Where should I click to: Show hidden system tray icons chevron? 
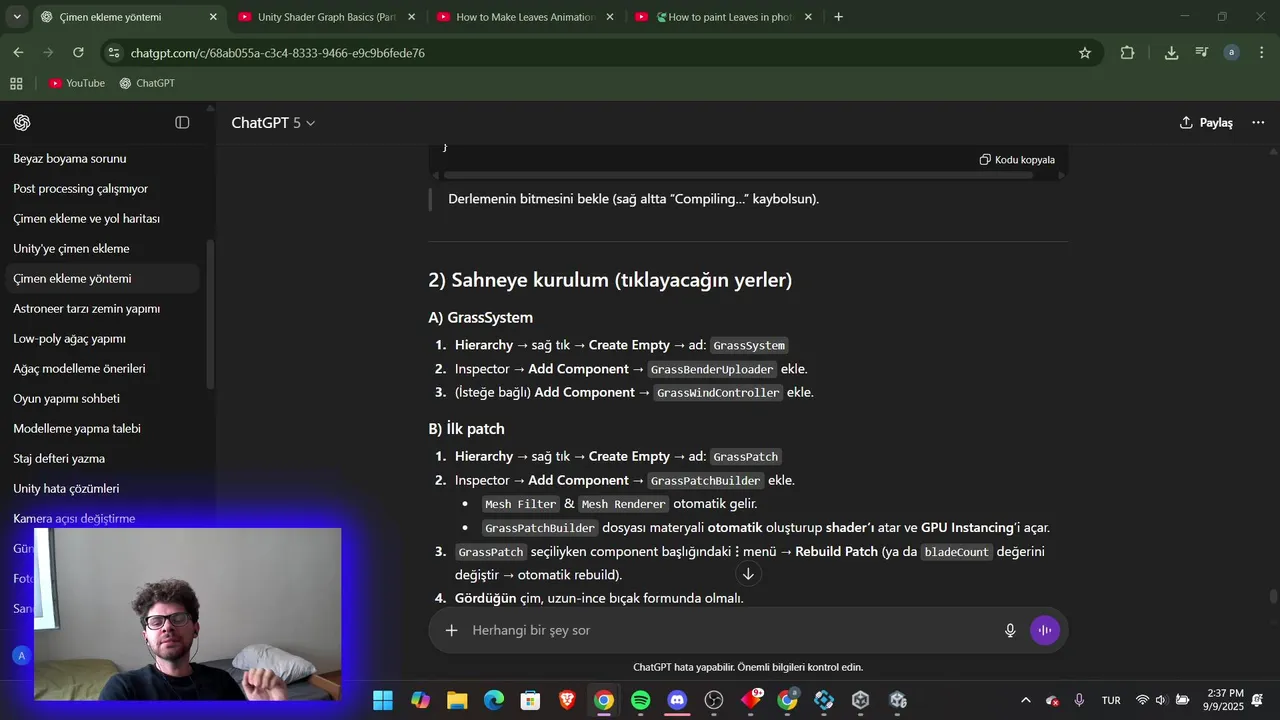pos(1025,700)
